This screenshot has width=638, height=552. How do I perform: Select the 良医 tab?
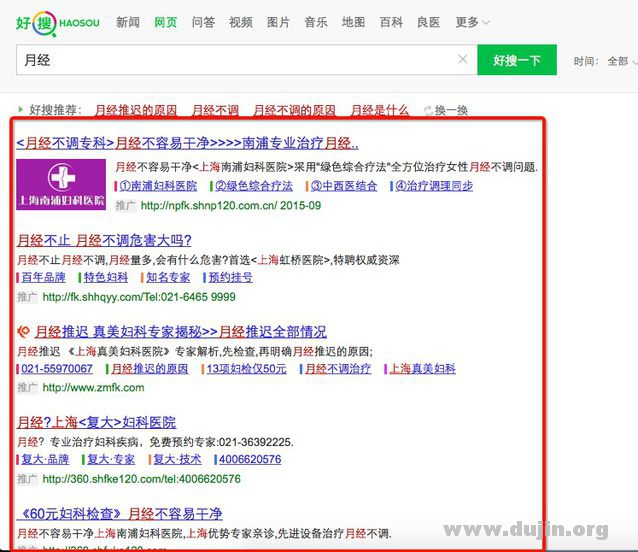tap(428, 22)
